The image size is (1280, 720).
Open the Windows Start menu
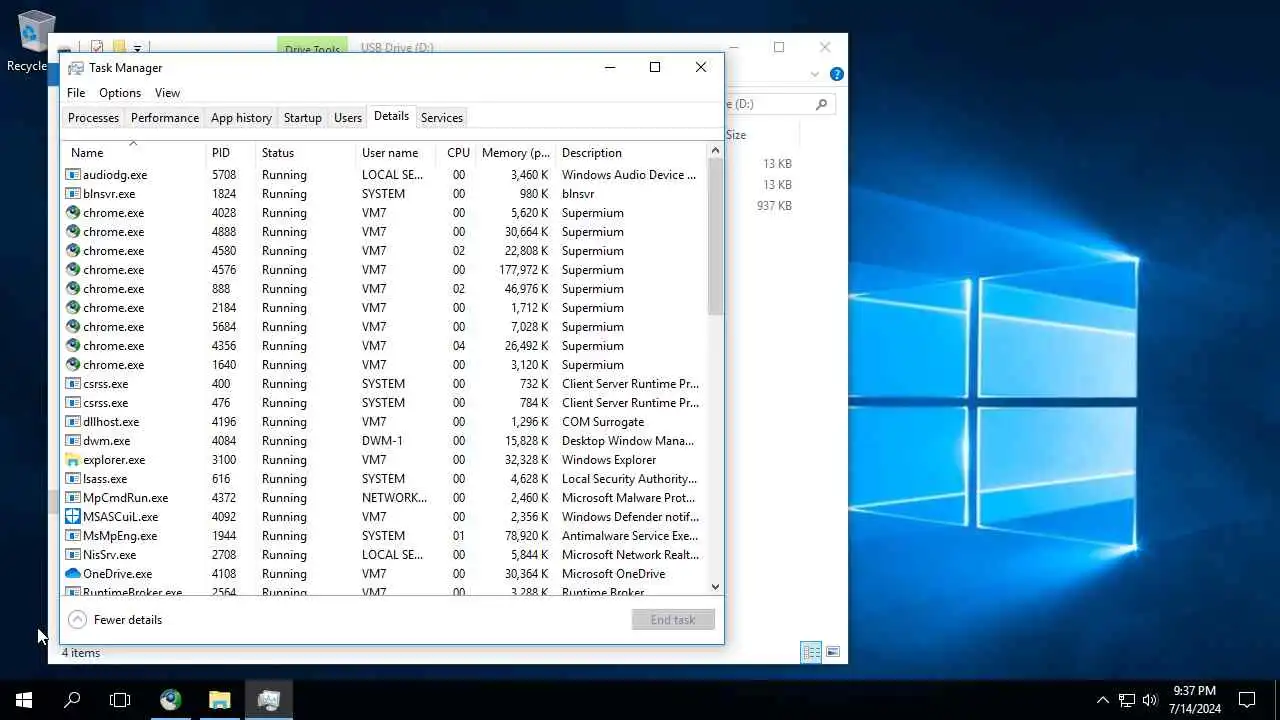point(24,700)
